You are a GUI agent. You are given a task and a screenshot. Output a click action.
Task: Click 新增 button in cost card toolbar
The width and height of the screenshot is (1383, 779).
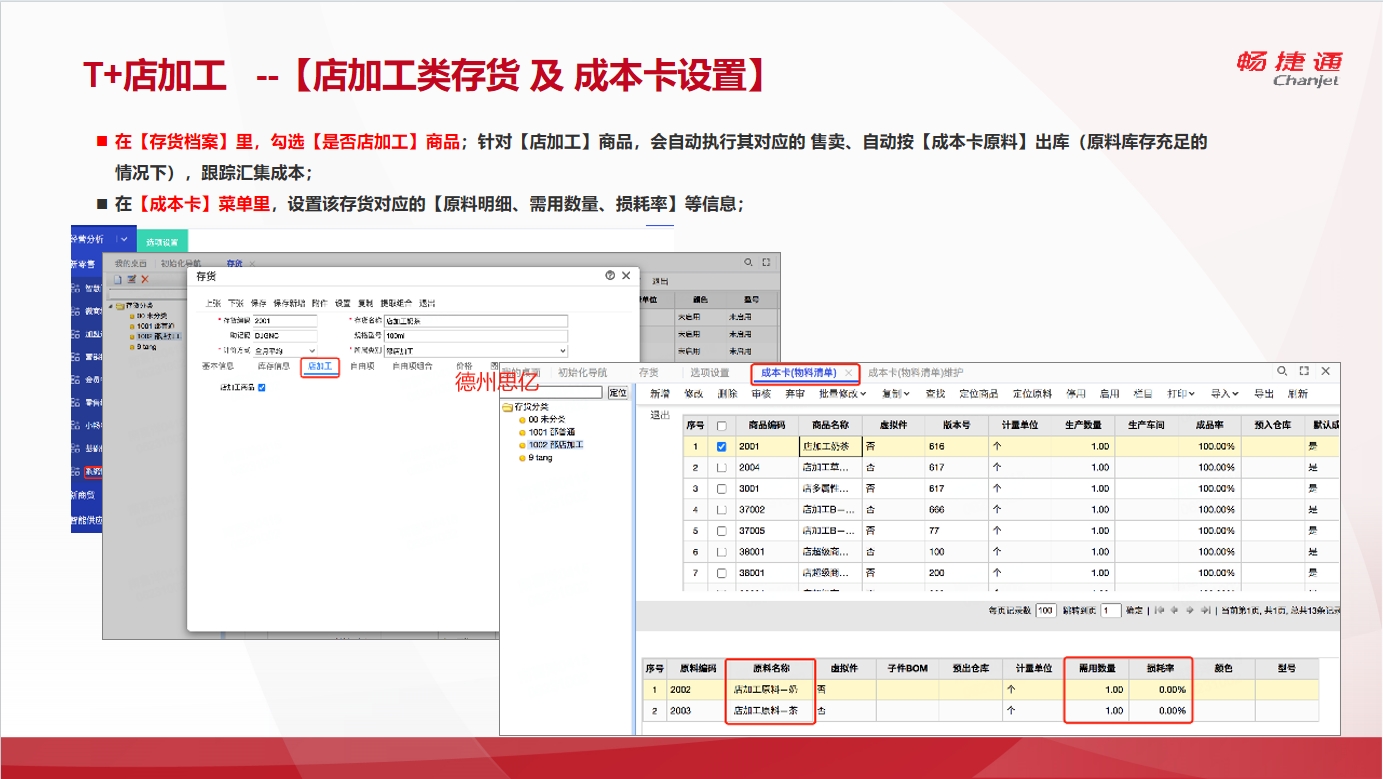(x=660, y=394)
